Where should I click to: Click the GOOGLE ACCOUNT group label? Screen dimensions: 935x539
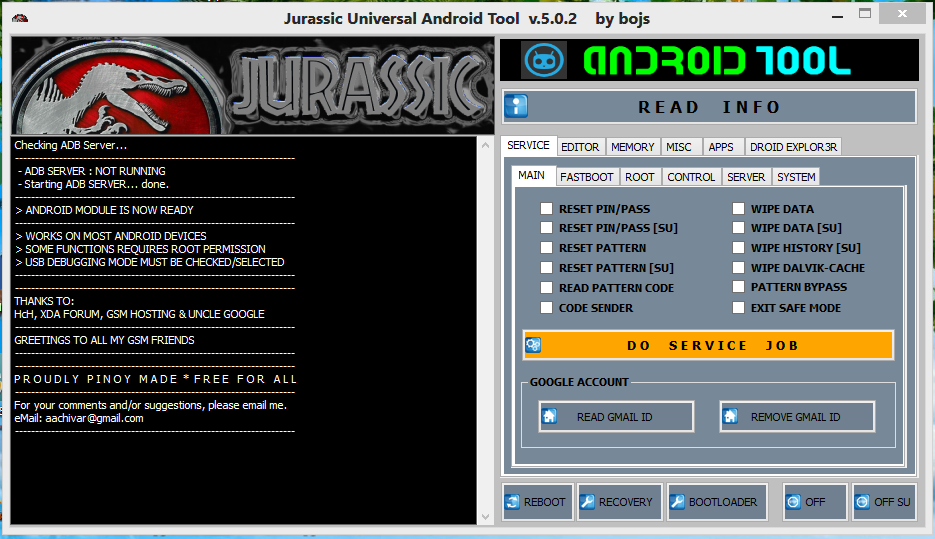[579, 382]
